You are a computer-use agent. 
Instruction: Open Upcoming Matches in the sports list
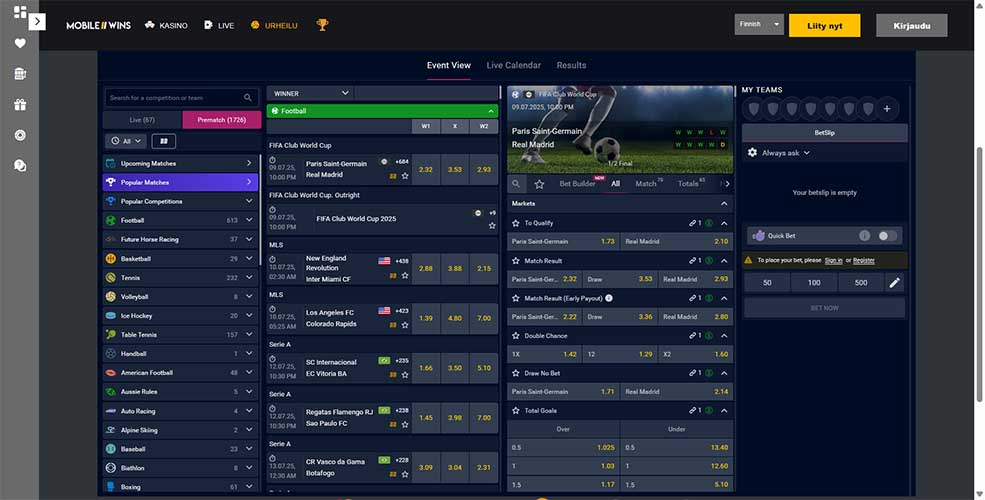(x=181, y=163)
